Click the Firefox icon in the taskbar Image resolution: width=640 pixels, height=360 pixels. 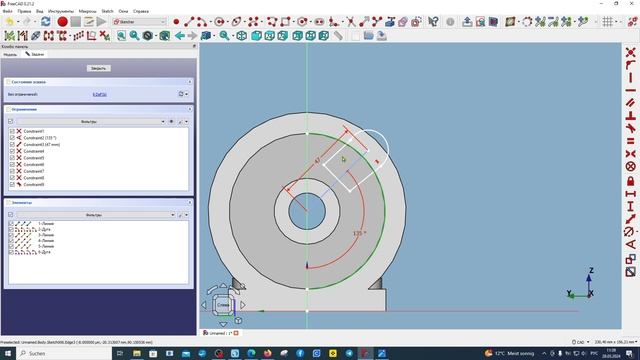tap(268, 353)
